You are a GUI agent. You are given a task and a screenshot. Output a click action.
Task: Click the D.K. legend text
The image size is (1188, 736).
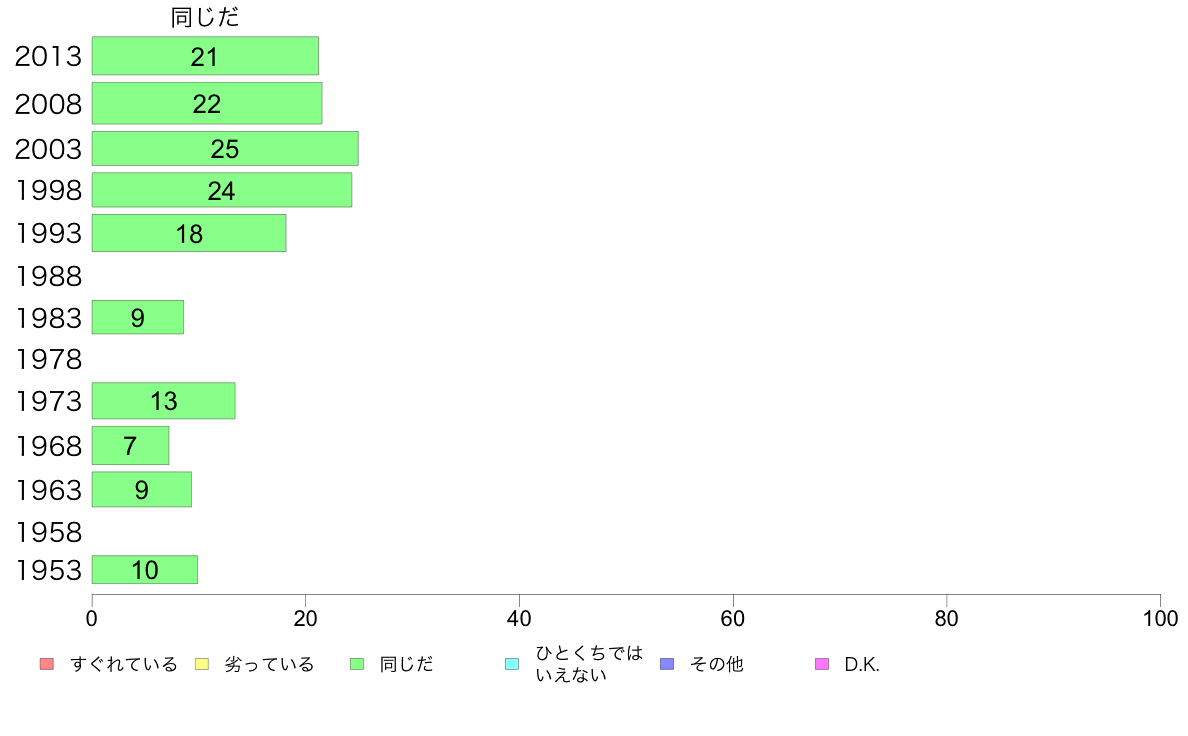[x=862, y=665]
